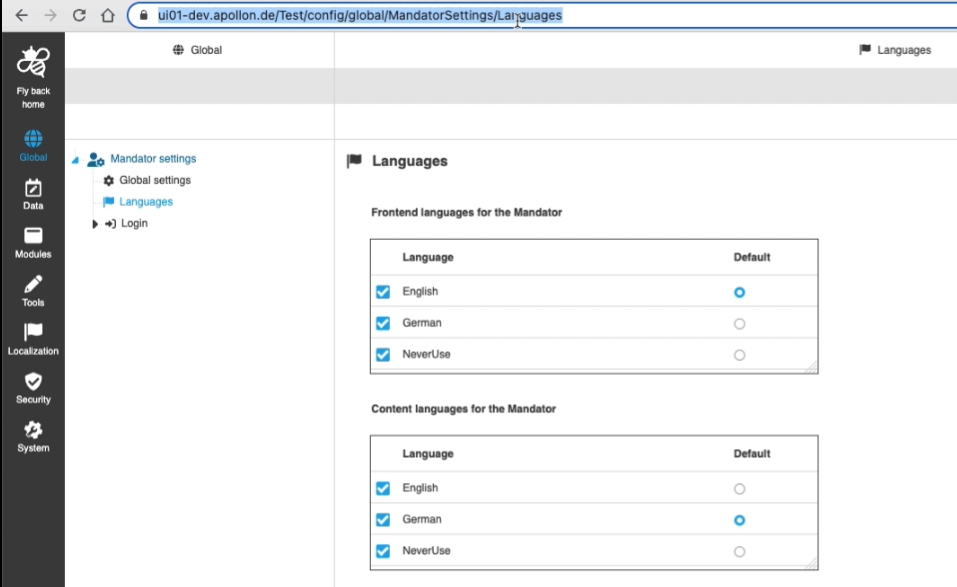This screenshot has width=957, height=587.
Task: Collapse the Mandator settings tree node
Action: (x=75, y=160)
